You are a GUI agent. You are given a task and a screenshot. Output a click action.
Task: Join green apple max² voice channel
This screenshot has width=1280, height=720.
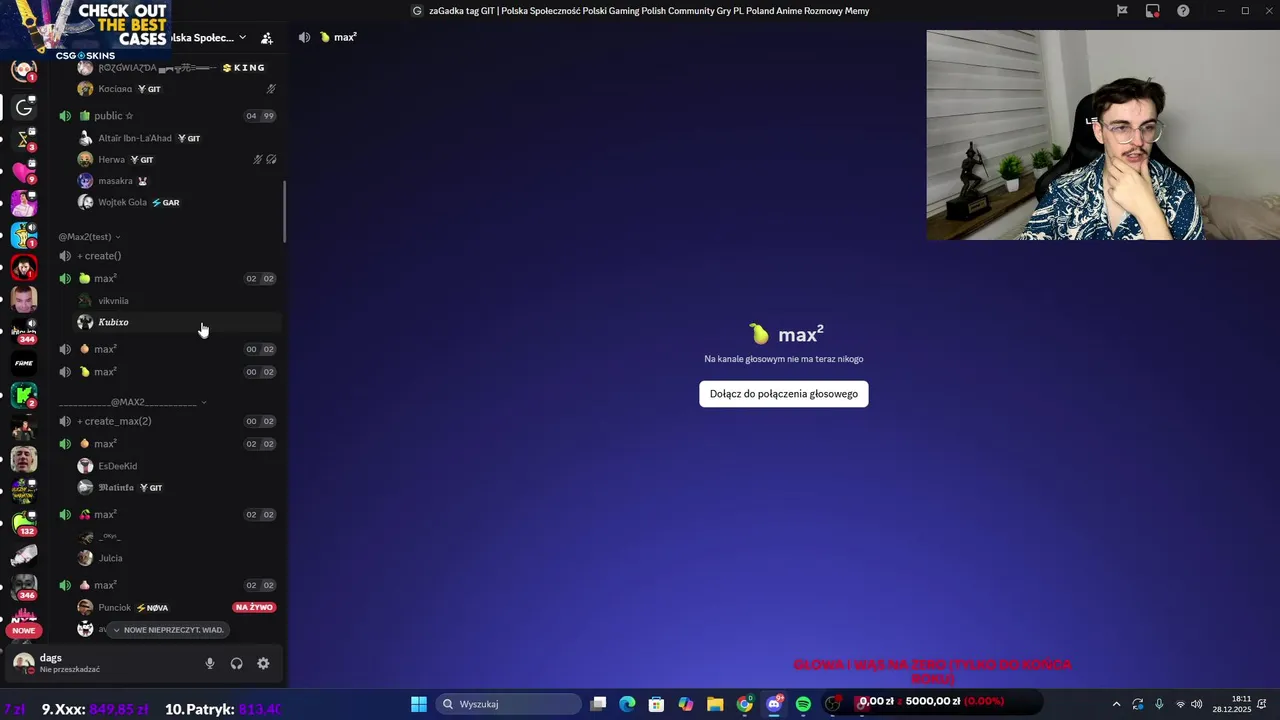(x=166, y=279)
